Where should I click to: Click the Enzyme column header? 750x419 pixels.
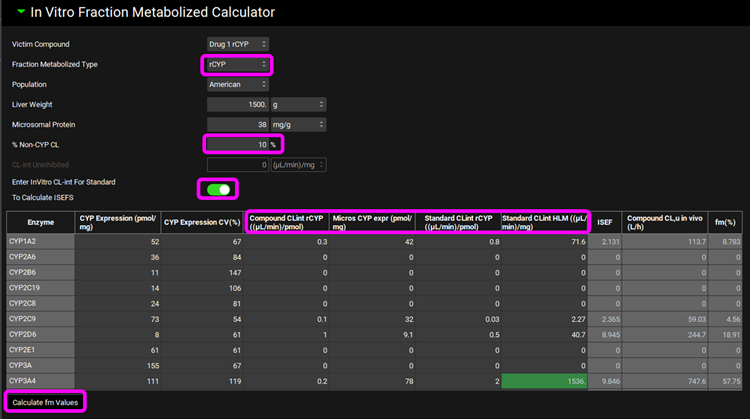pos(39,223)
